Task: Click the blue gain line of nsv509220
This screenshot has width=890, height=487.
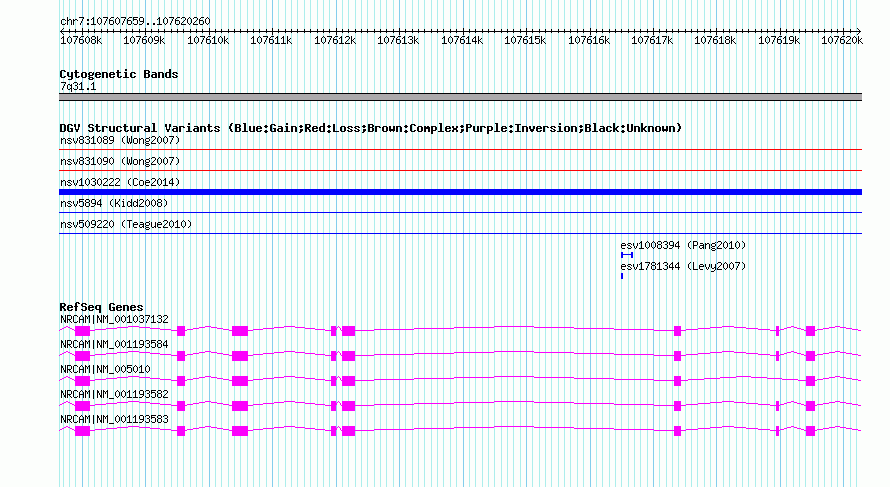Action: click(460, 234)
